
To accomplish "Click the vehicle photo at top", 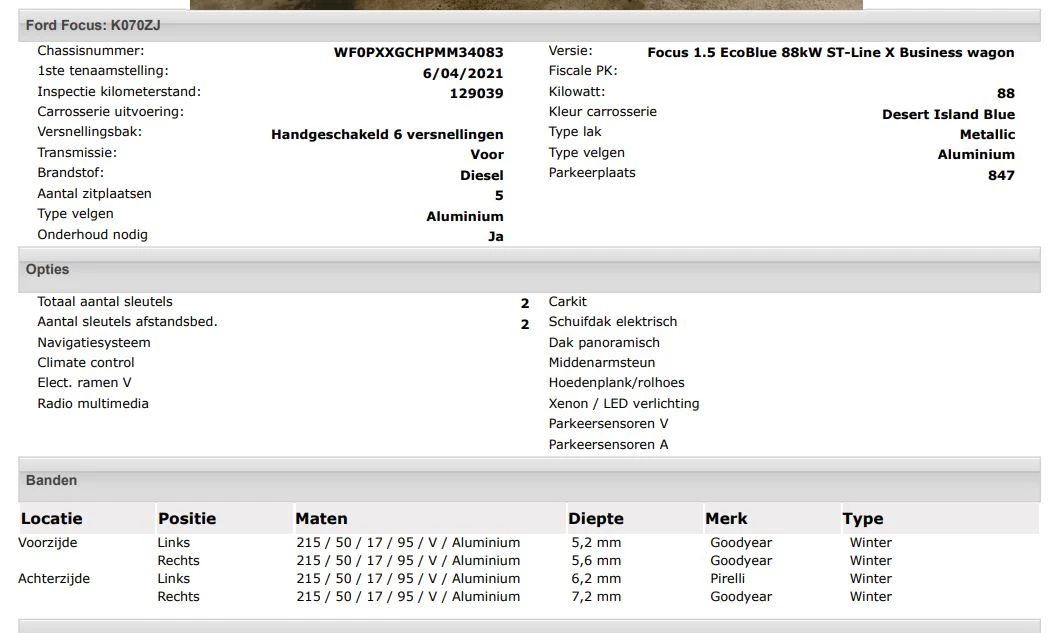I will point(526,4).
